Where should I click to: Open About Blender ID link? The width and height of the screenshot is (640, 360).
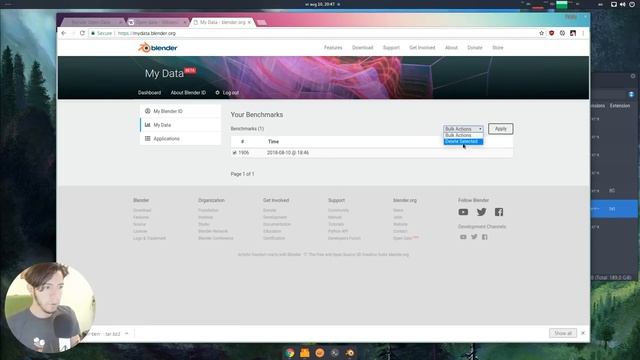point(188,93)
